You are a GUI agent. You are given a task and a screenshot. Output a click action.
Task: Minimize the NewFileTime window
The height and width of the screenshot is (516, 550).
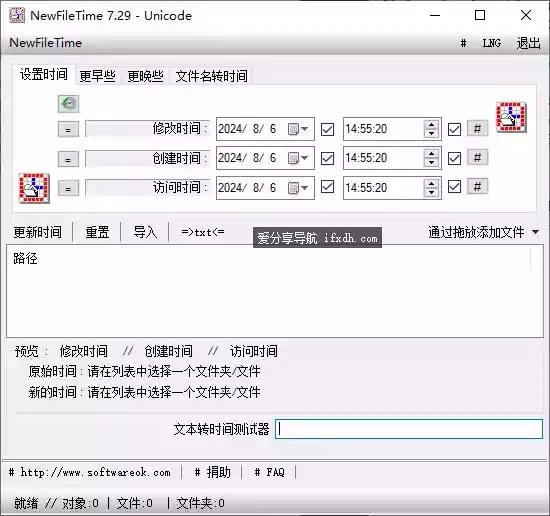pos(435,15)
